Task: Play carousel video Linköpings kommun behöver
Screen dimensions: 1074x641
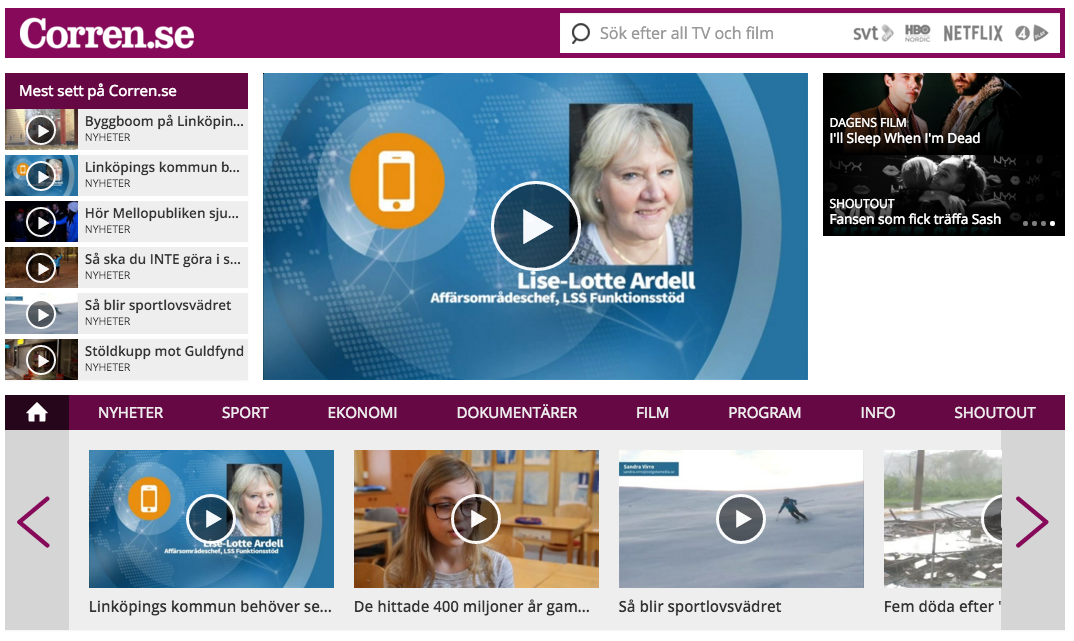Action: click(x=212, y=519)
